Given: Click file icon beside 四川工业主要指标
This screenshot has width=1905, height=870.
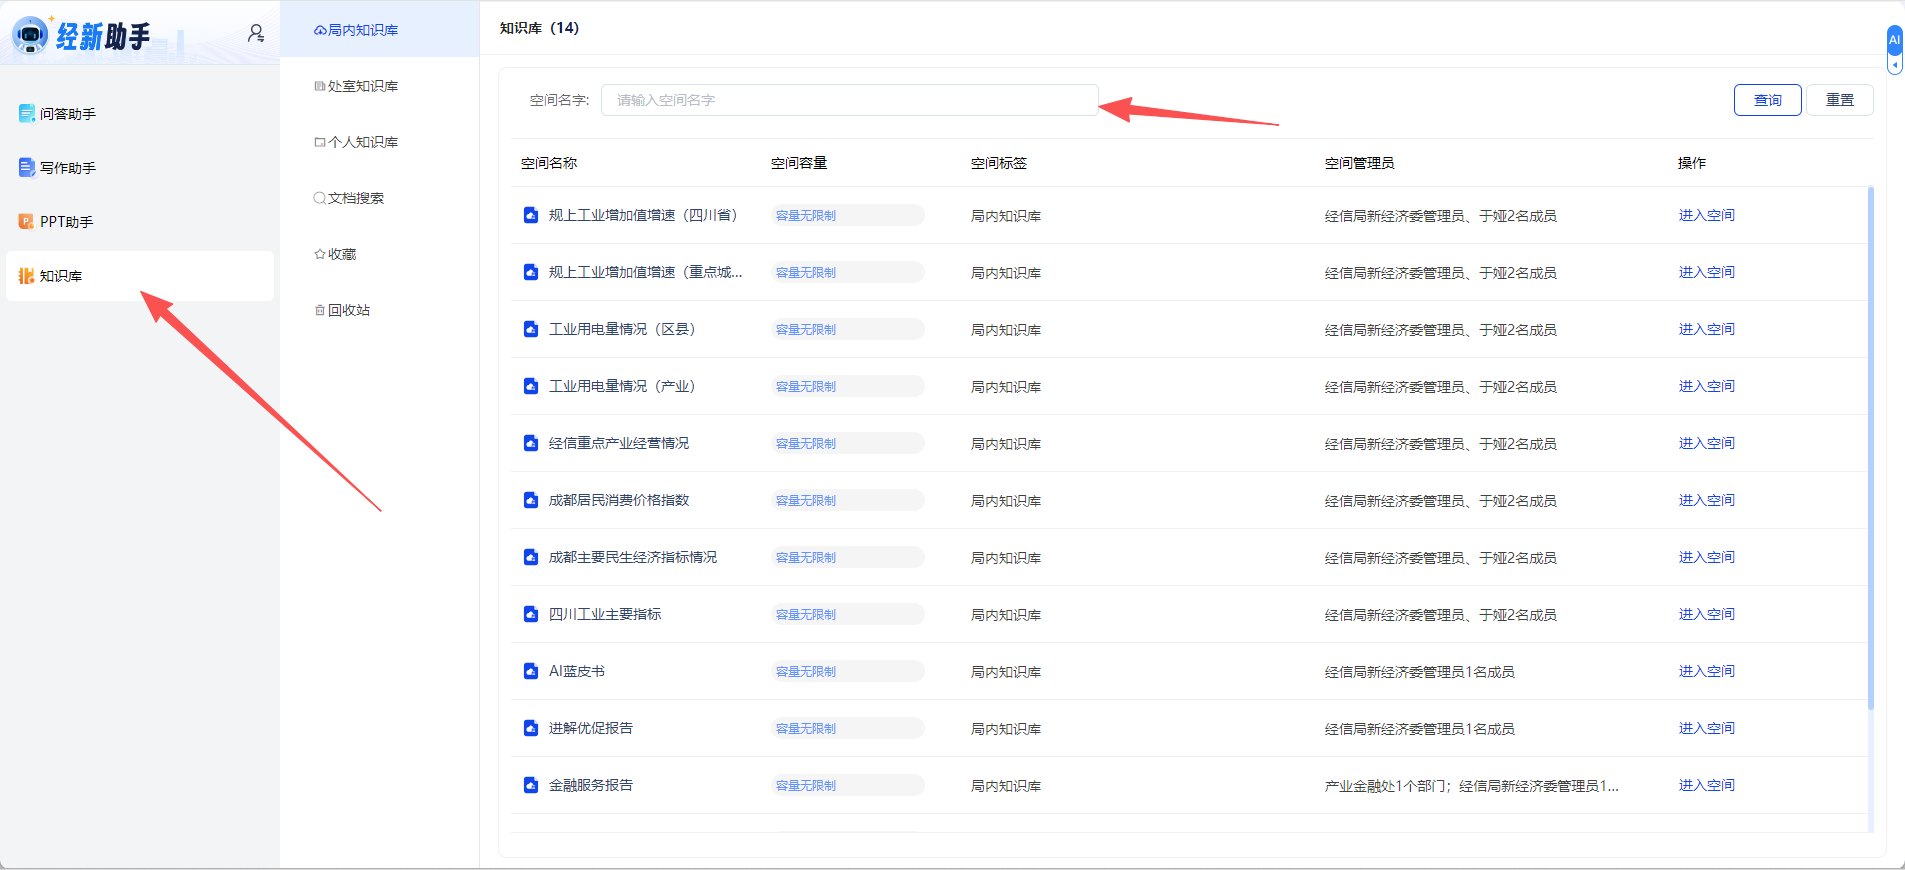Looking at the screenshot, I should [x=531, y=614].
